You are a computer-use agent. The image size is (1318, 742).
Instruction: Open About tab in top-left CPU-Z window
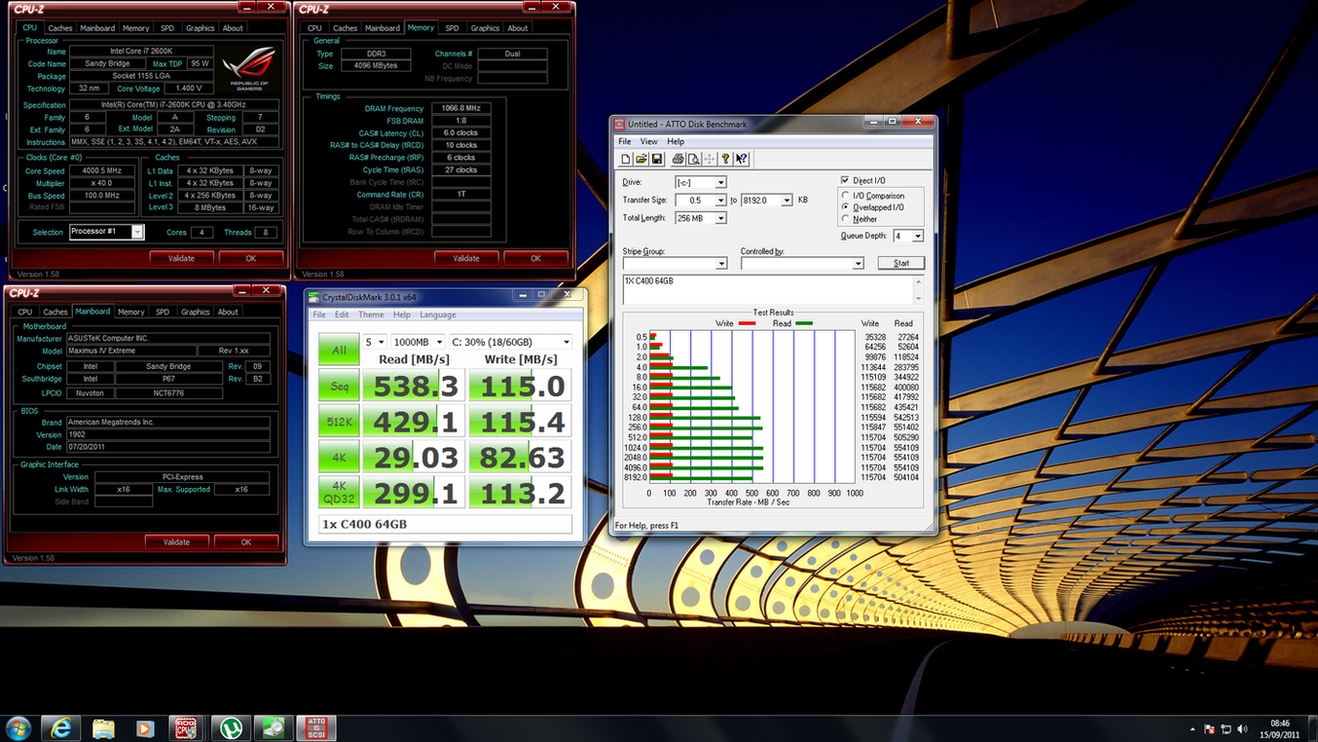coord(233,28)
